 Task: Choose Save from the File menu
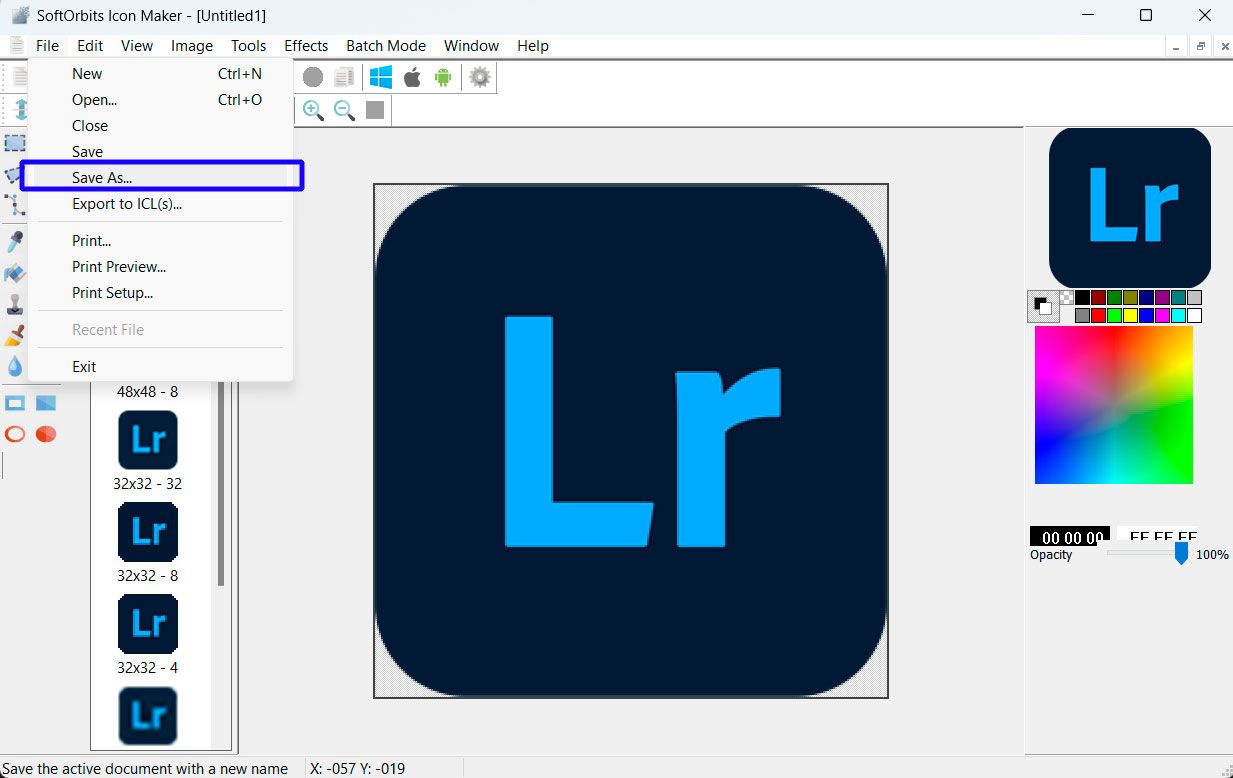(160, 151)
